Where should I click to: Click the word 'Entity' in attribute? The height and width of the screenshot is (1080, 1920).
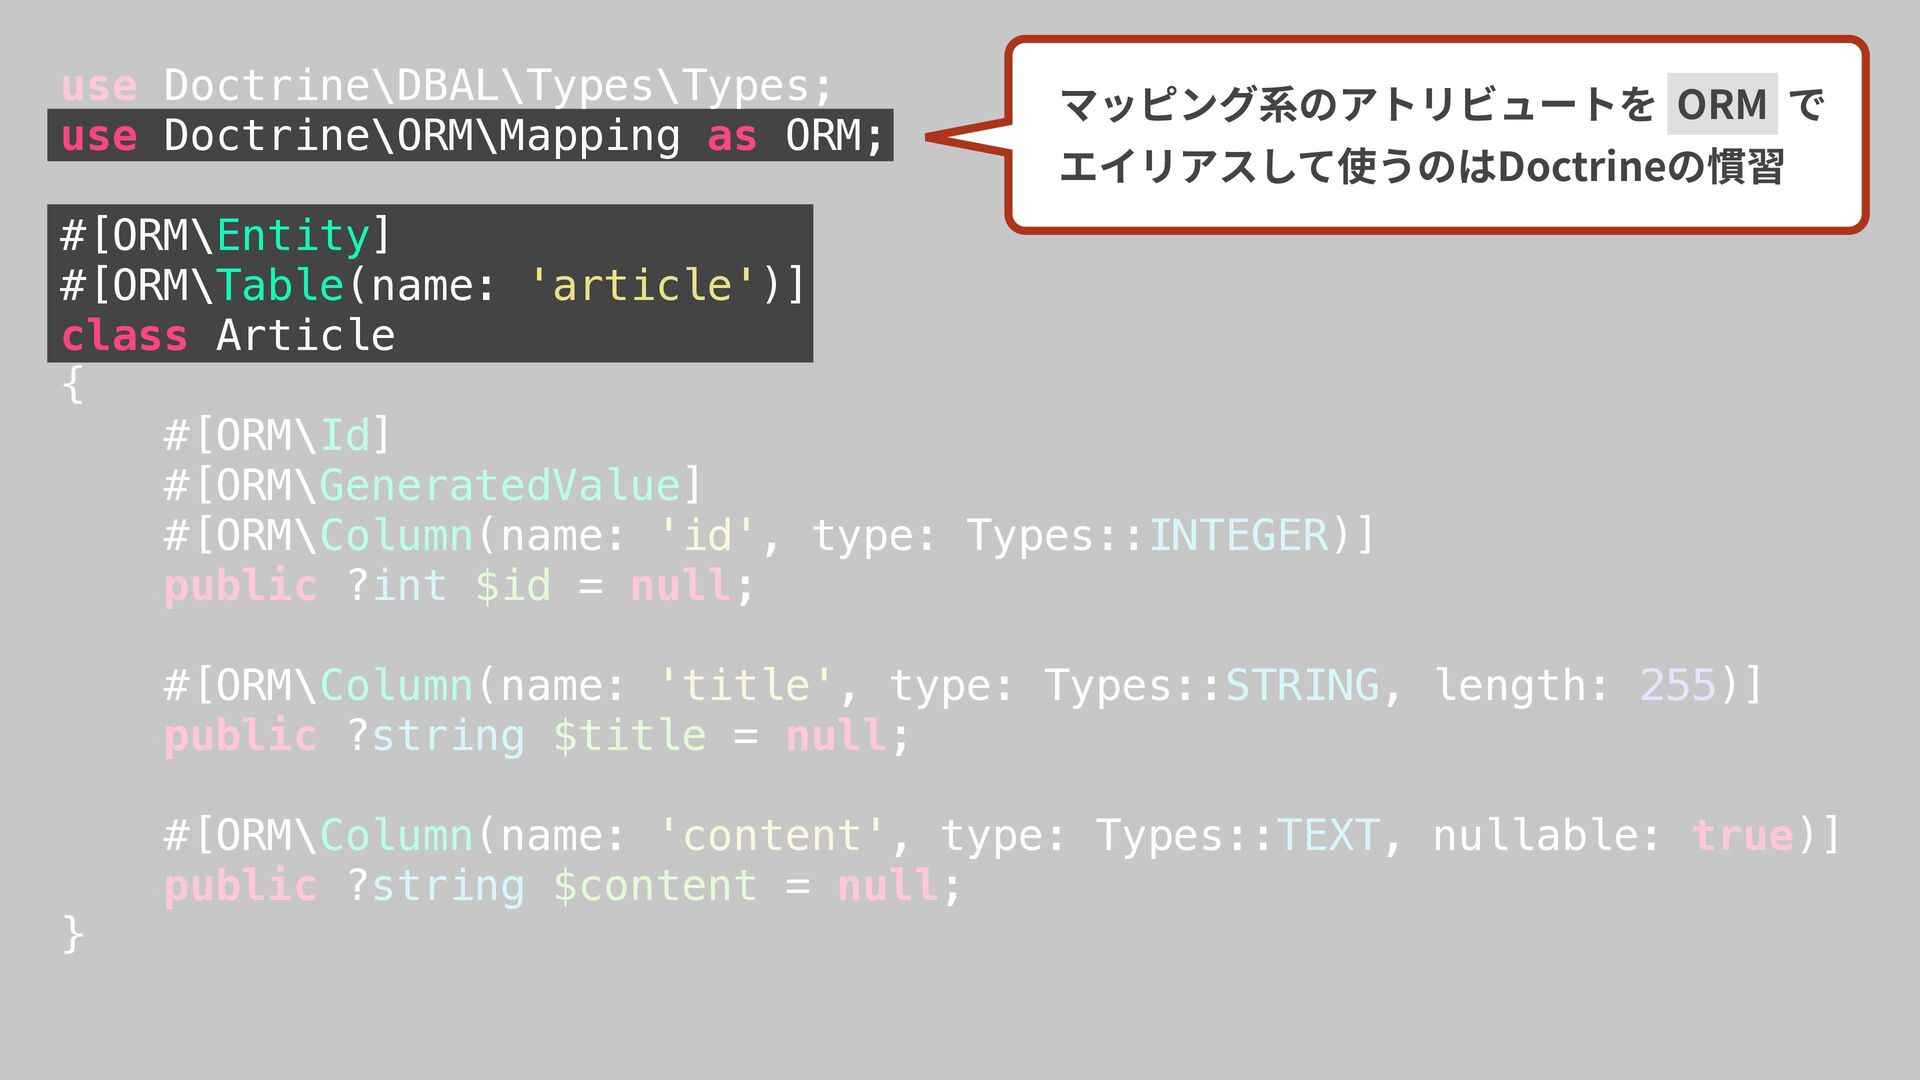pyautogui.click(x=293, y=236)
